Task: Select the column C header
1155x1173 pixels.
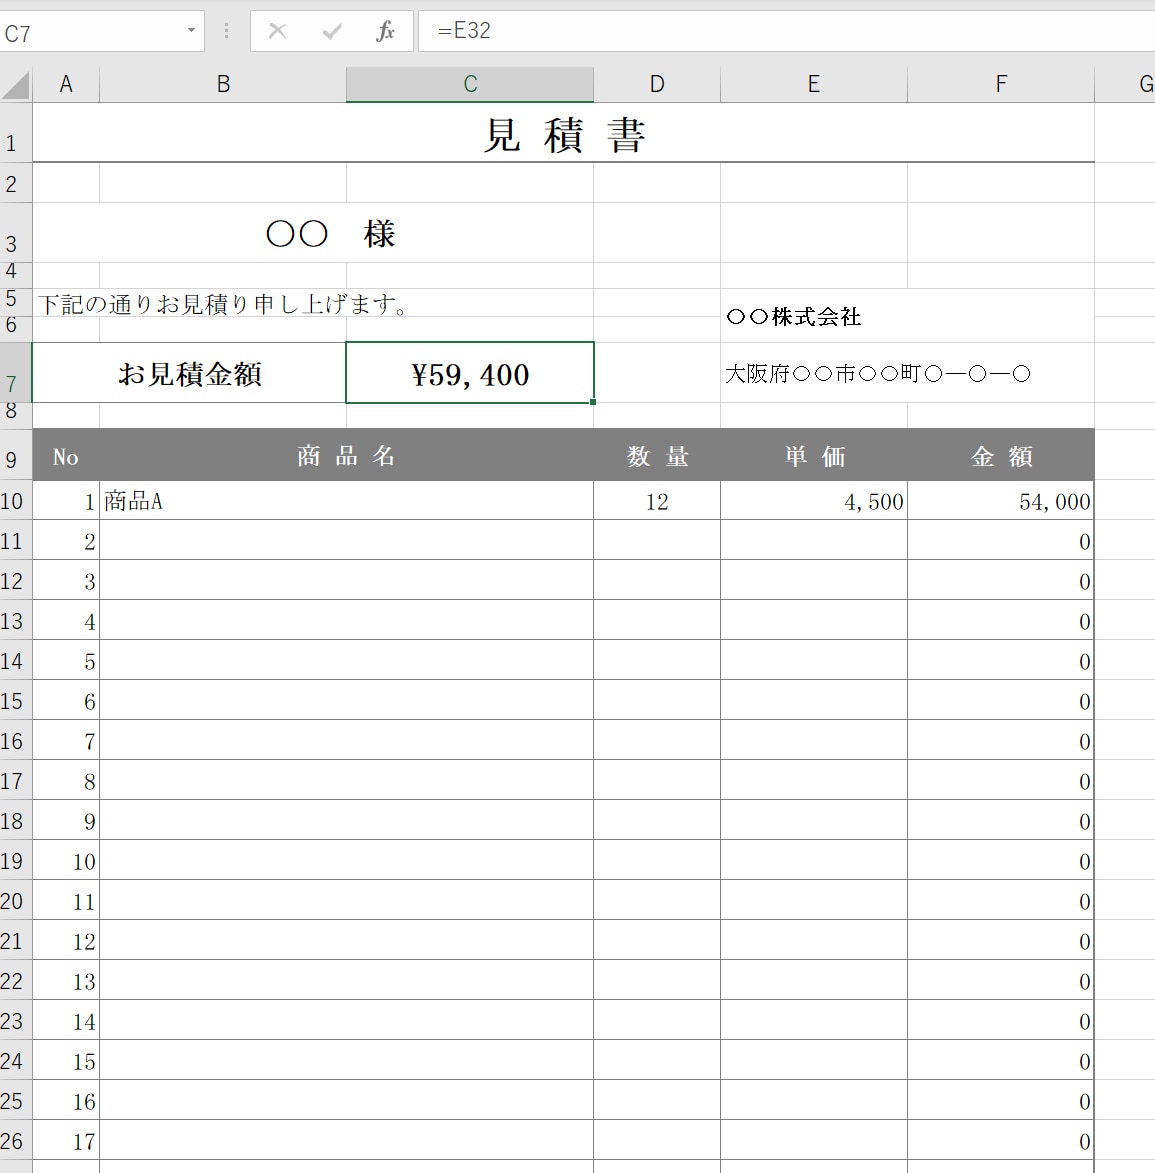Action: (470, 85)
